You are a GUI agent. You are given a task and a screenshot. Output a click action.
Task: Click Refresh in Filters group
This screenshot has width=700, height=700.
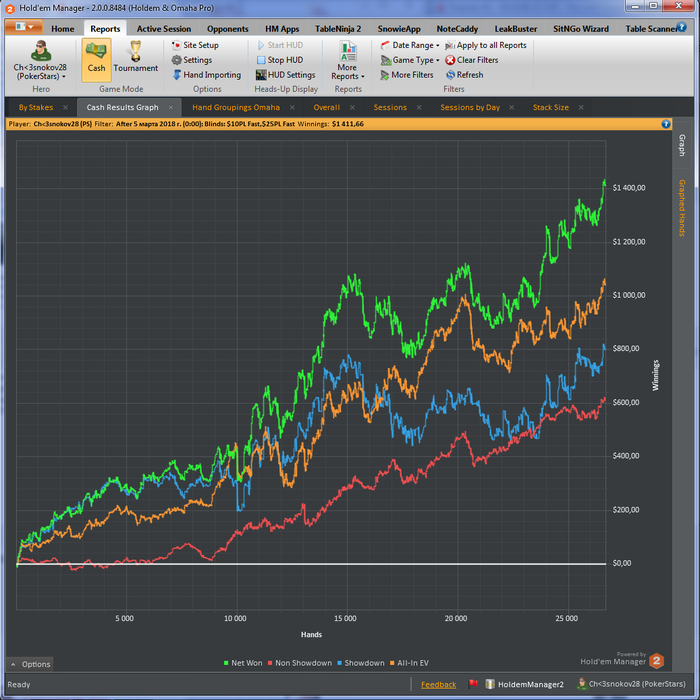click(464, 75)
